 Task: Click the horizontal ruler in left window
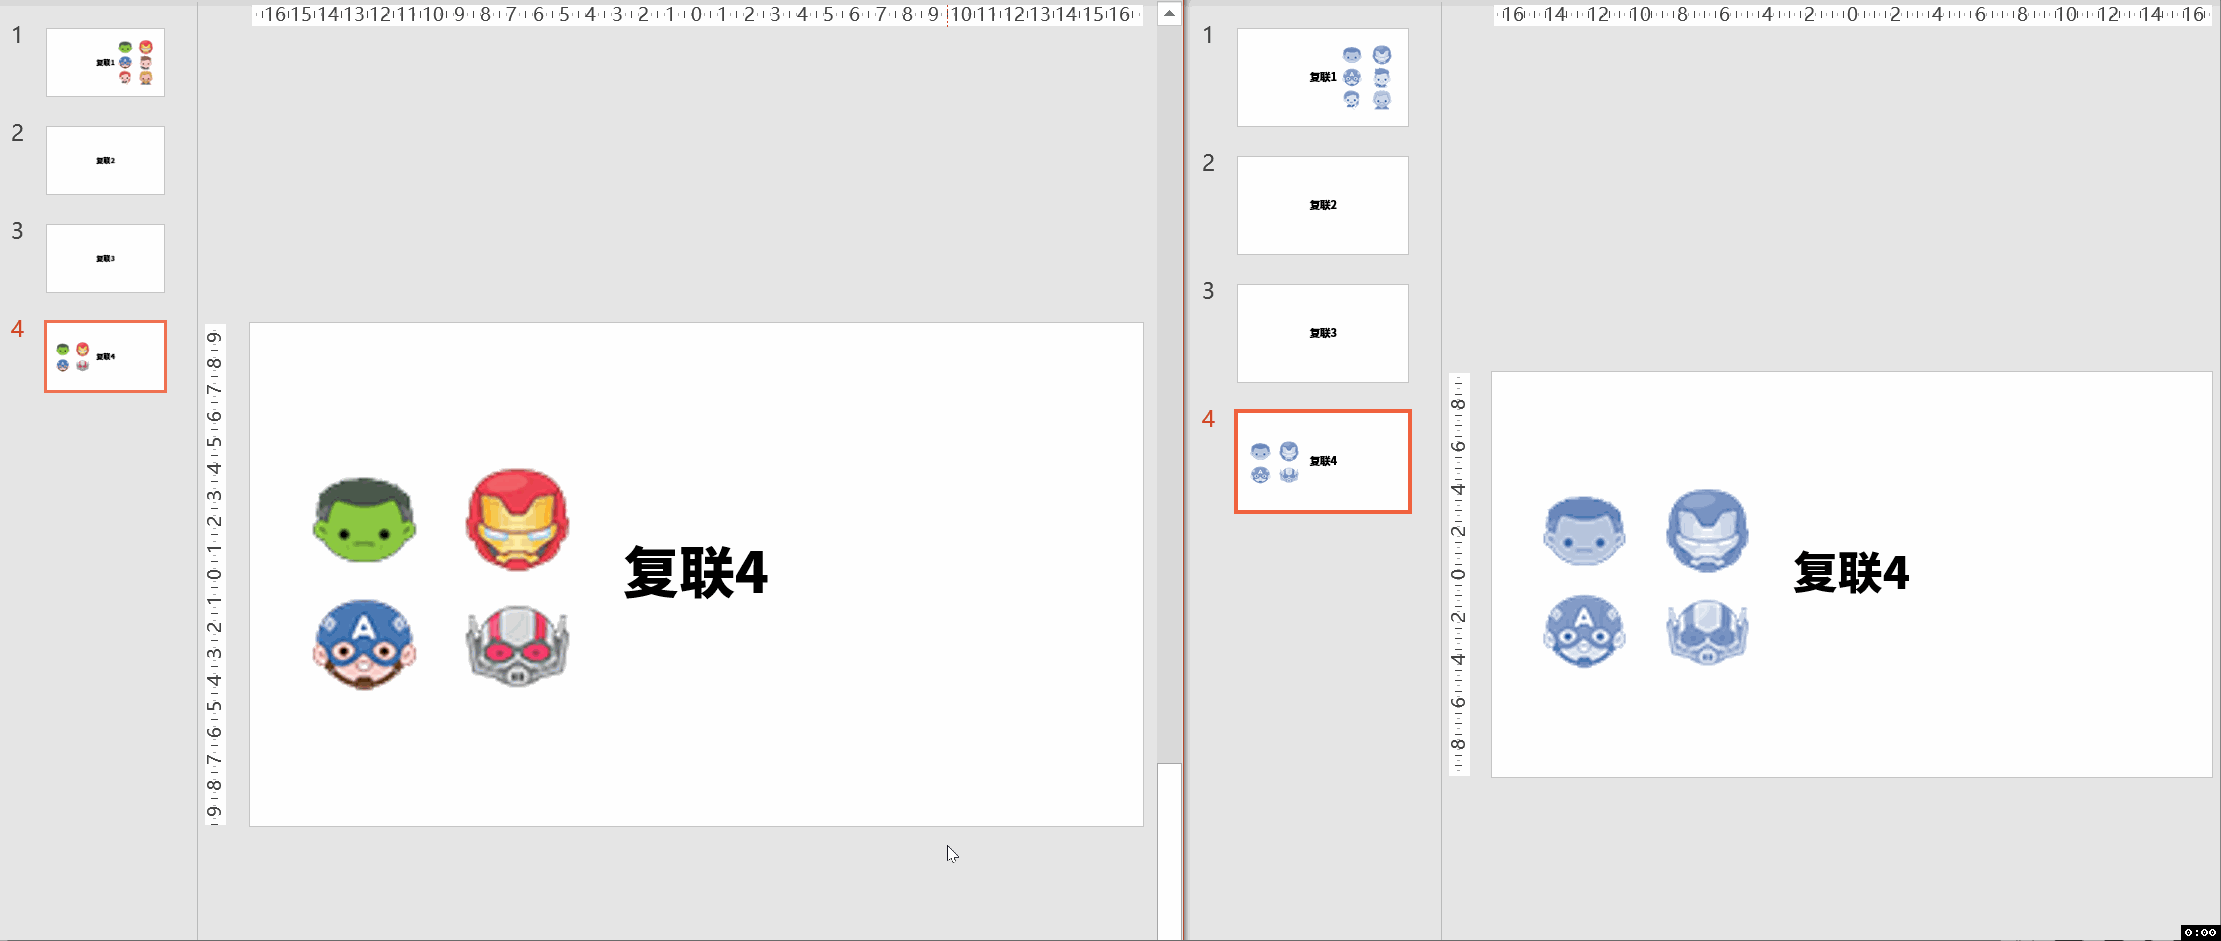coord(697,14)
